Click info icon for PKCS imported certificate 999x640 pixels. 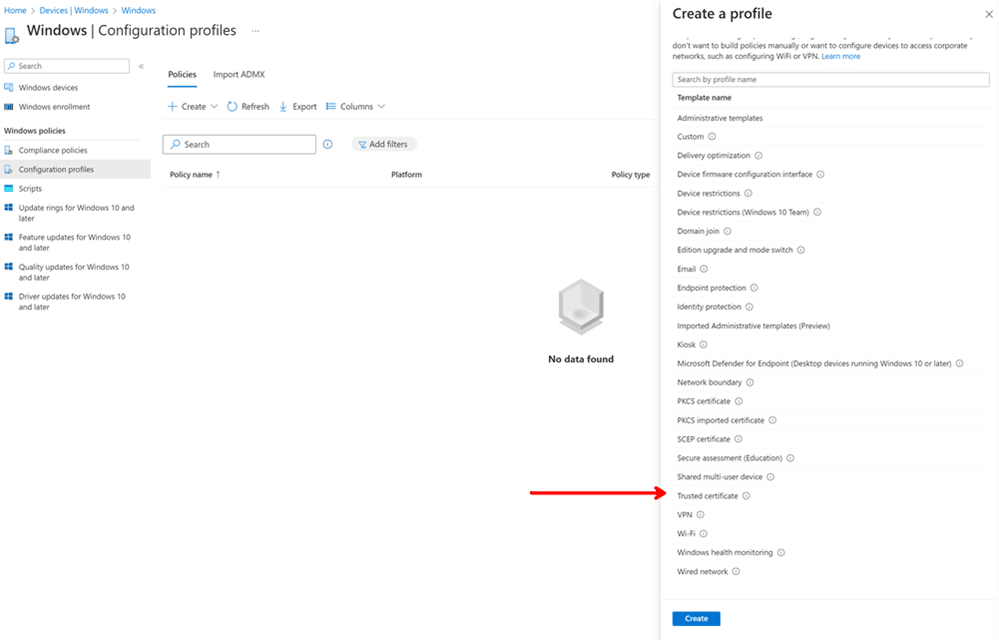773,420
